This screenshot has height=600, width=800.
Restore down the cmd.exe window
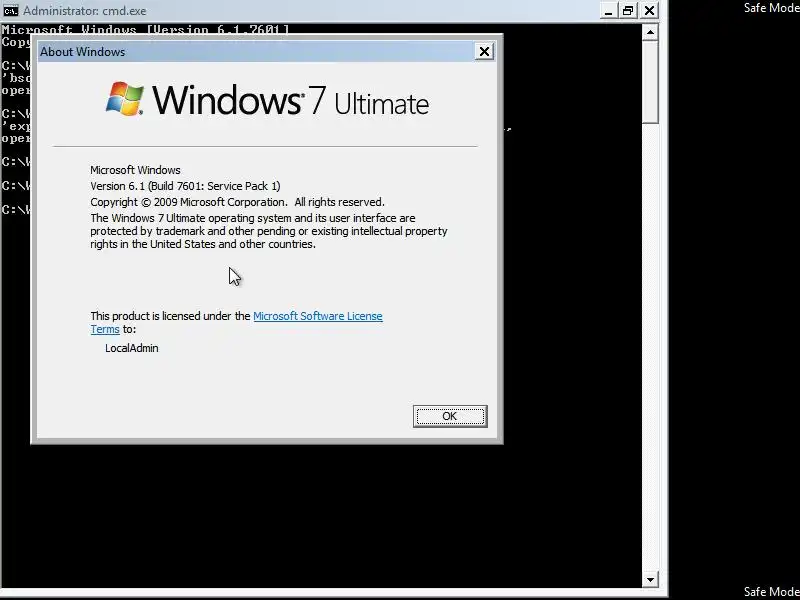(628, 11)
